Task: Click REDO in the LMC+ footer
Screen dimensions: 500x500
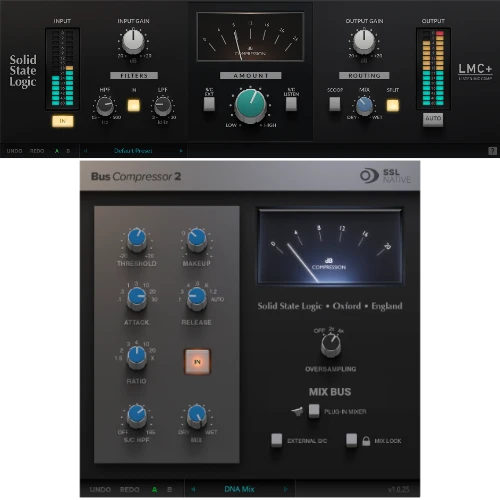Action: pyautogui.click(x=37, y=151)
